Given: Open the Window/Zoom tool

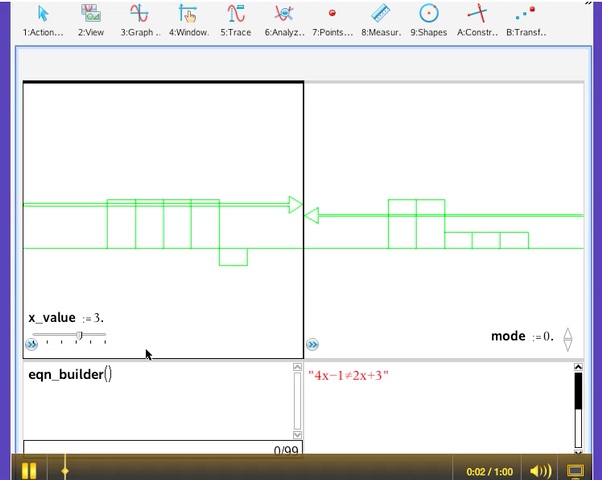Looking at the screenshot, I should point(187,14).
